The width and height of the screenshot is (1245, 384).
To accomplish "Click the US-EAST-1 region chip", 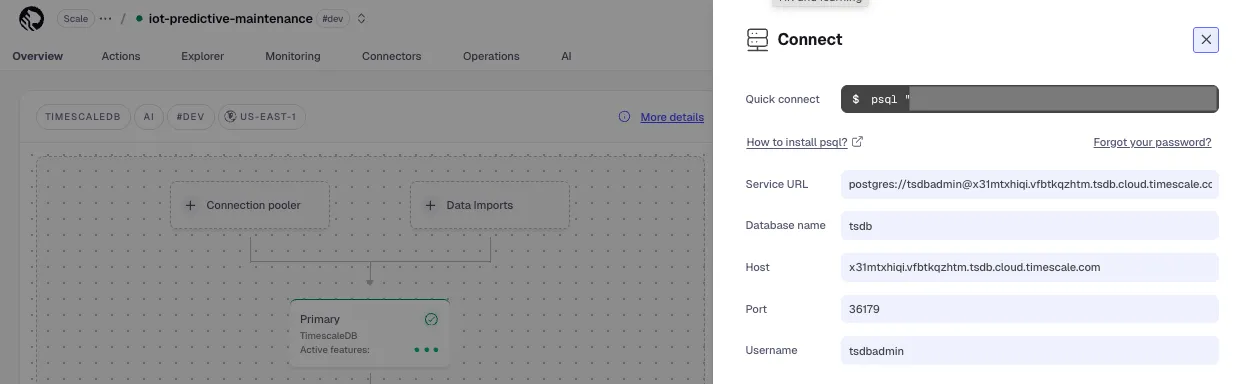I will (263, 117).
